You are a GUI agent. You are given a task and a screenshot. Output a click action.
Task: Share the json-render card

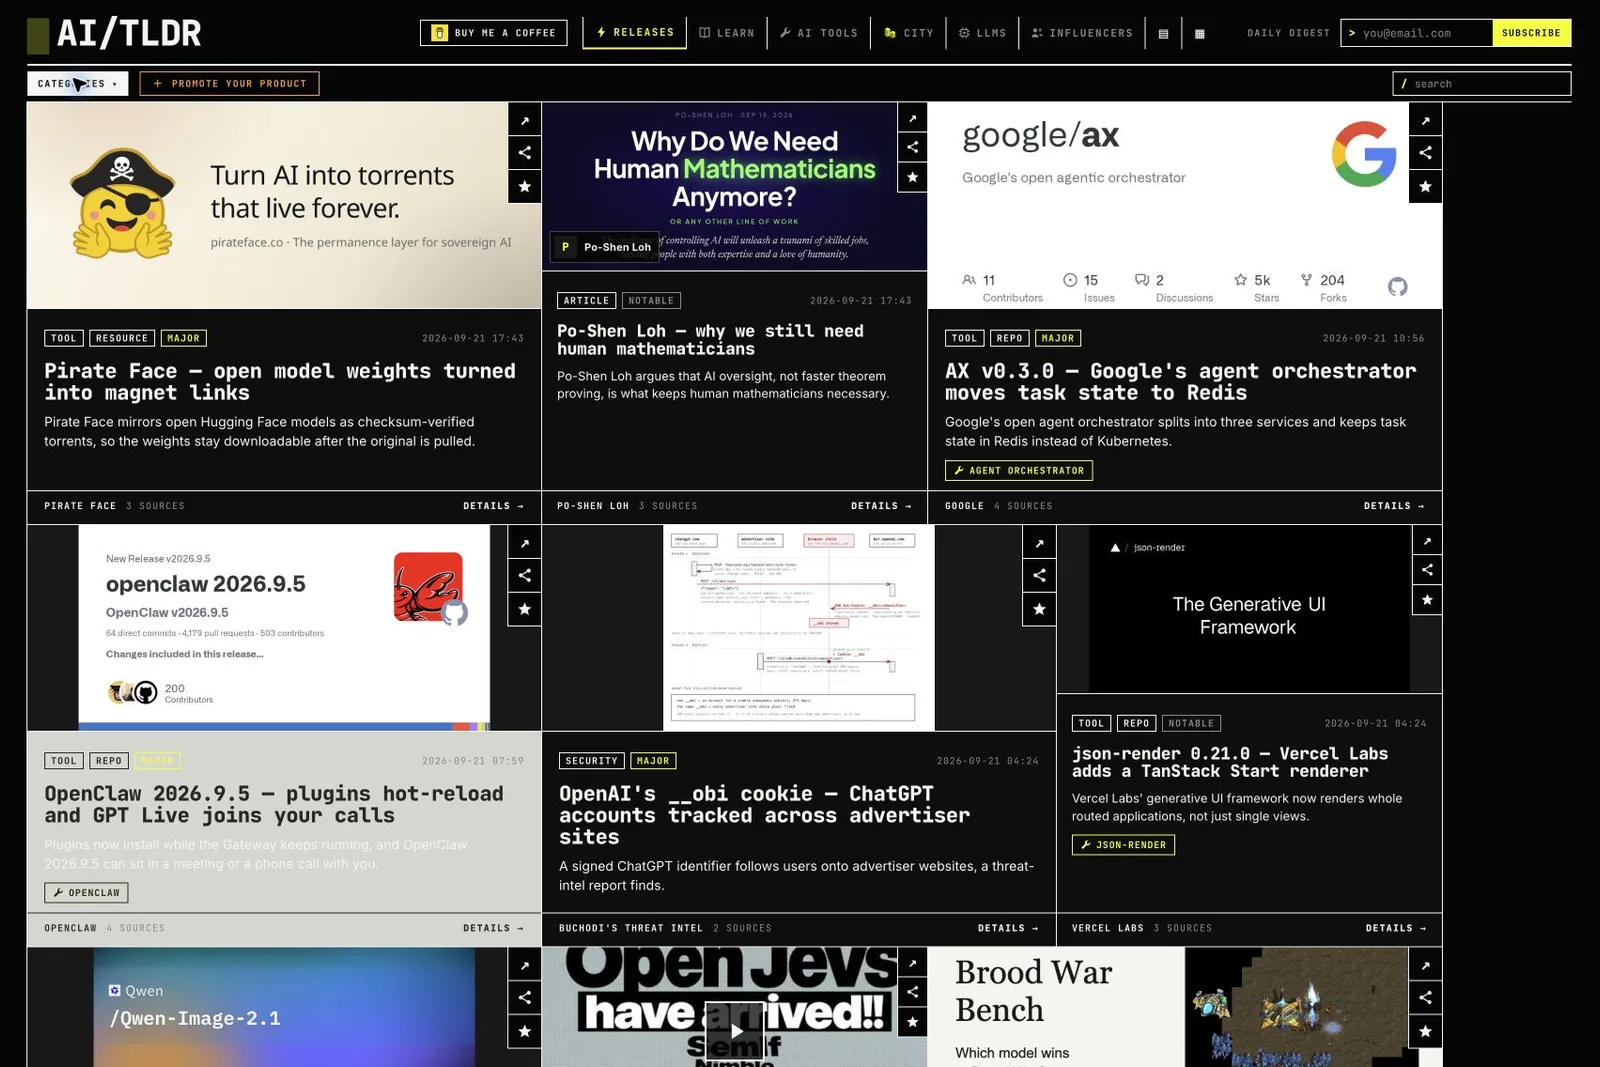pos(1427,570)
